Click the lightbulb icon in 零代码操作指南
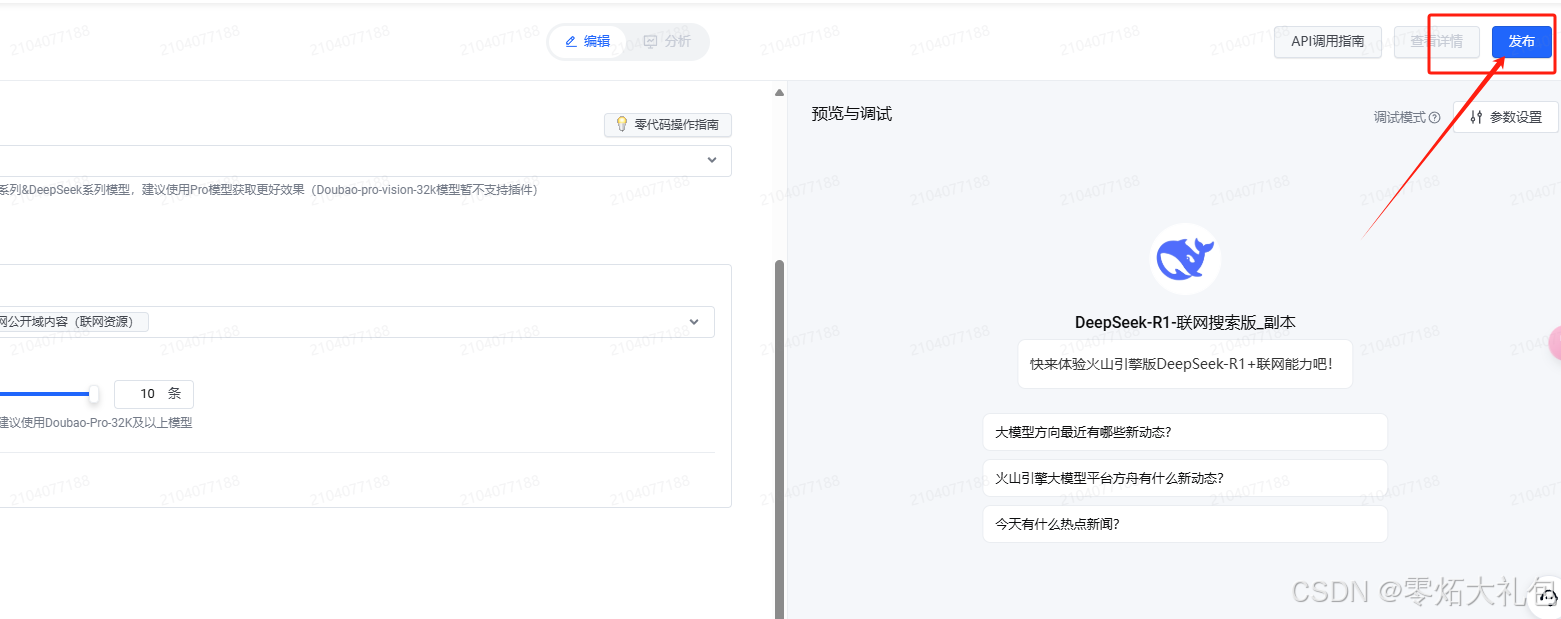 621,124
